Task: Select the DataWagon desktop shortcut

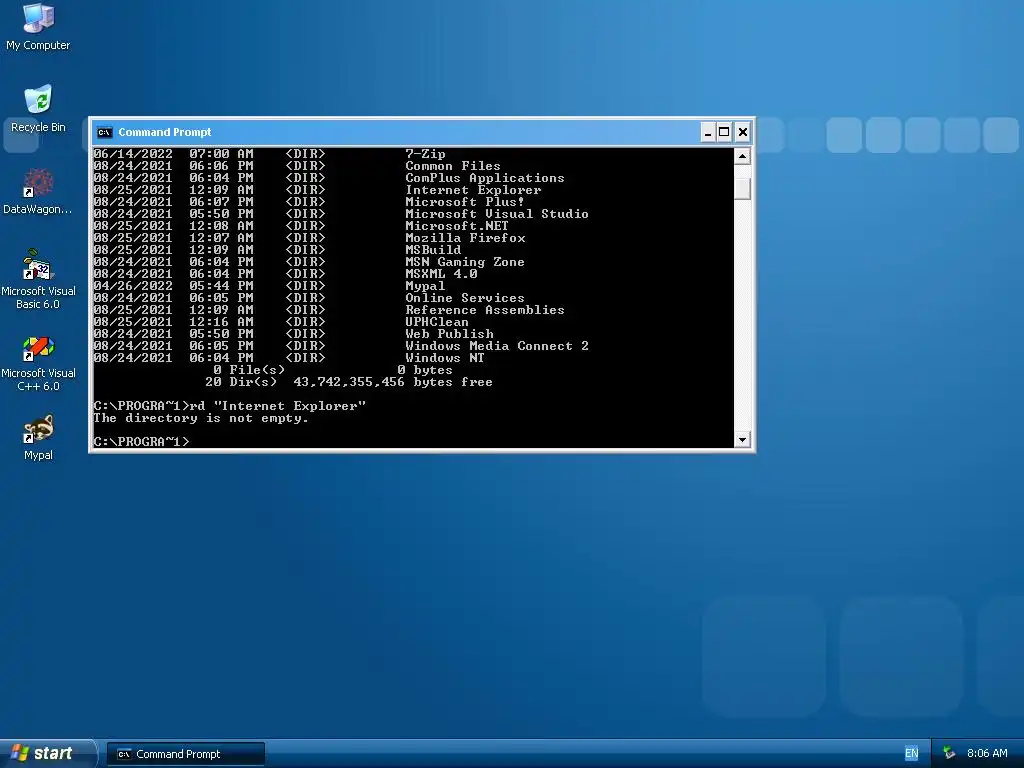Action: tap(38, 191)
